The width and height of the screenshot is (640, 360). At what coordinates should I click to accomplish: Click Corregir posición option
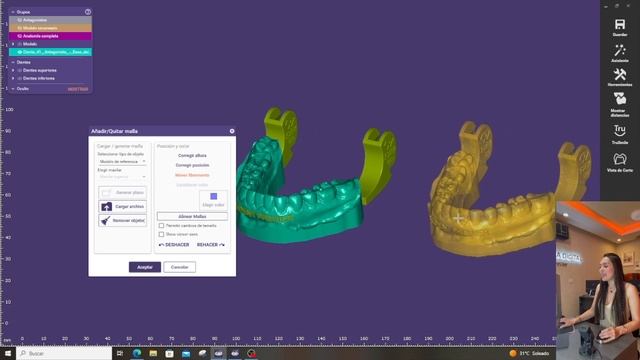tap(192, 165)
